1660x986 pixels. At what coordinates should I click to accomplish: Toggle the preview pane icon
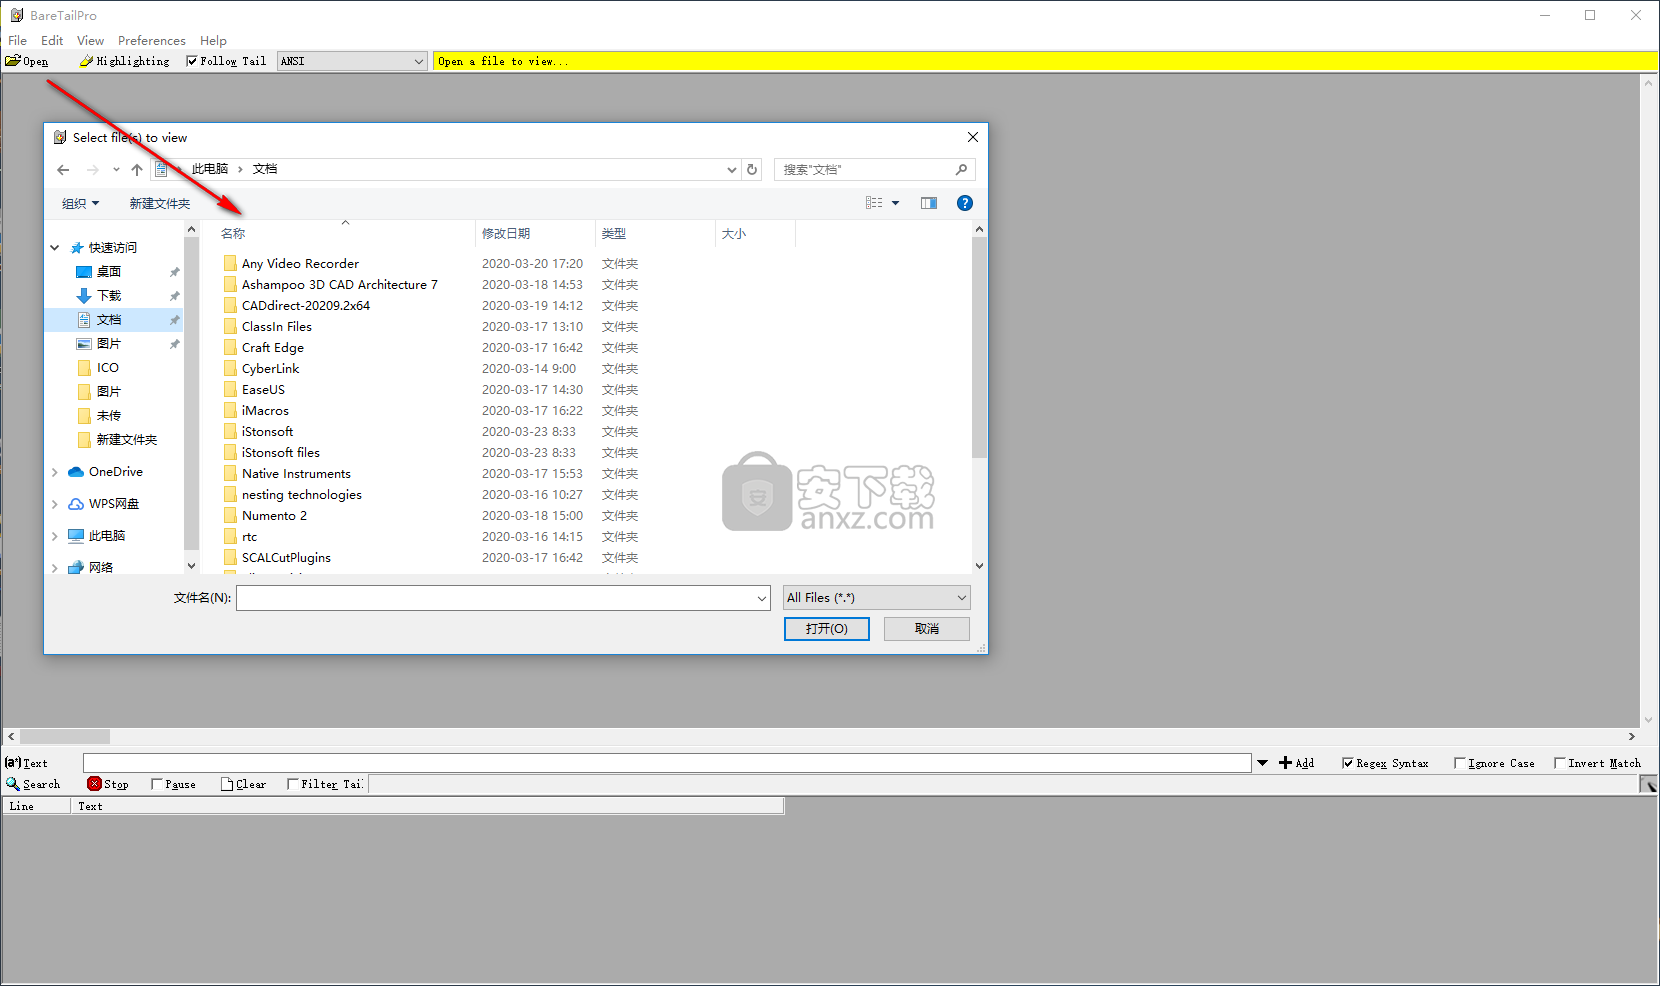(929, 203)
